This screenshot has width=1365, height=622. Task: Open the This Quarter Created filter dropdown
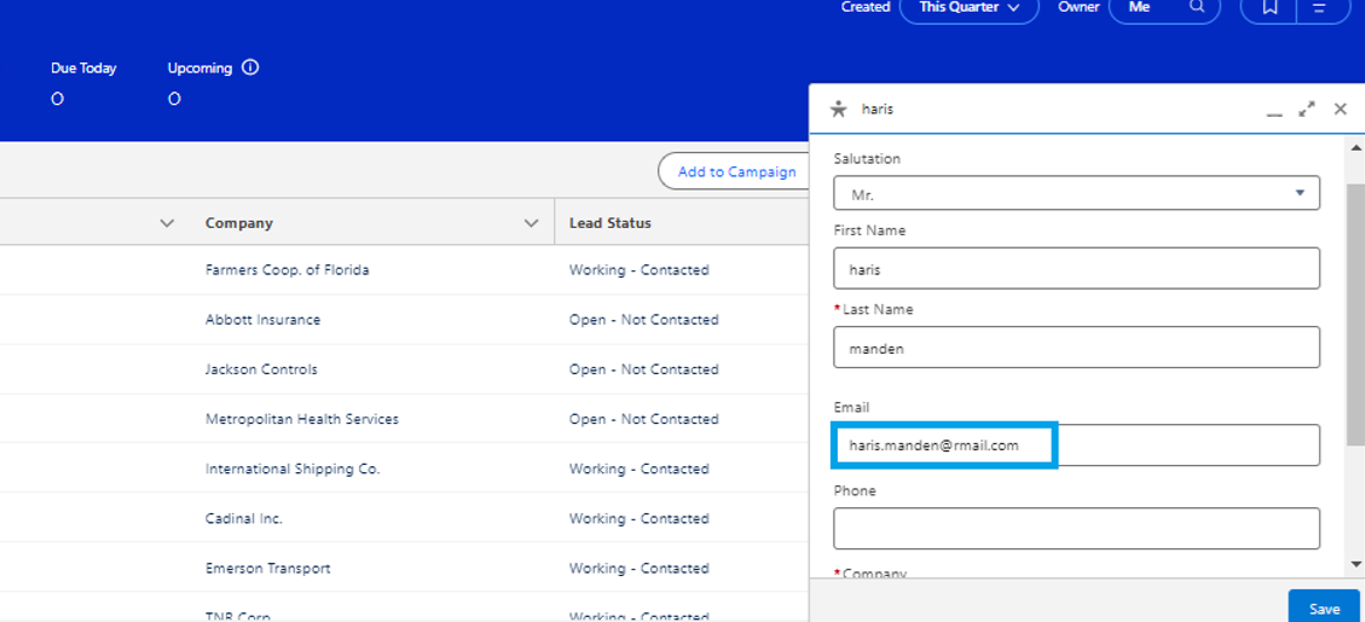(x=968, y=7)
